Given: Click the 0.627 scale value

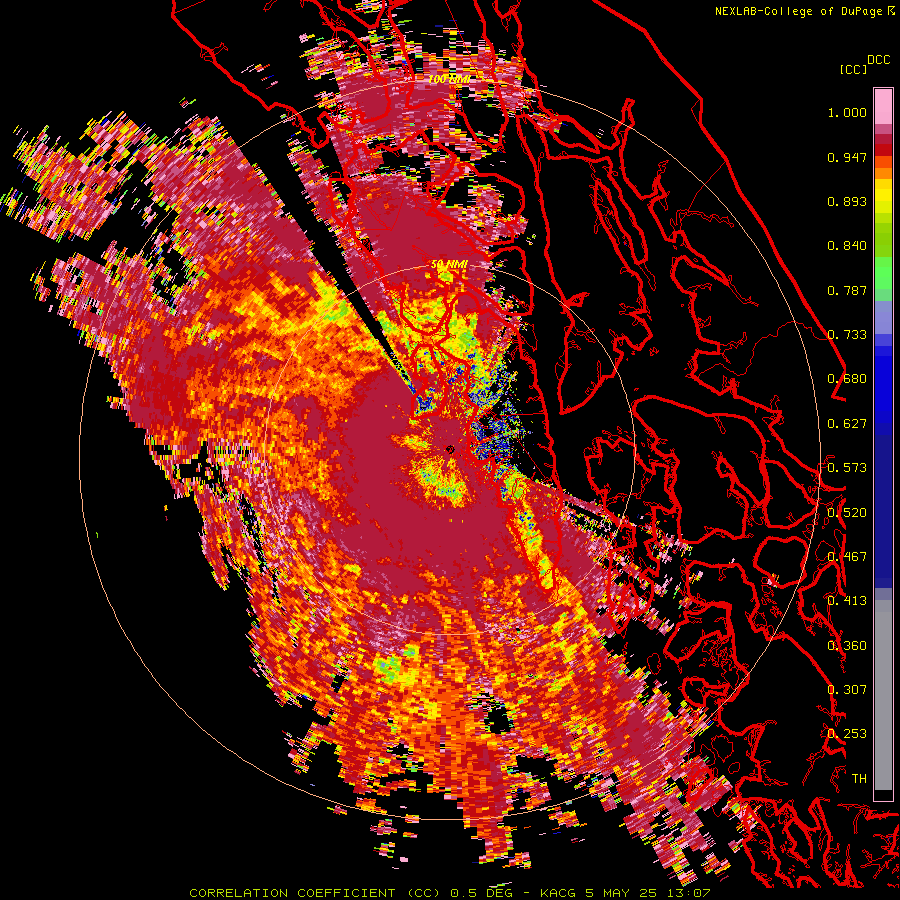Looking at the screenshot, I should (847, 424).
